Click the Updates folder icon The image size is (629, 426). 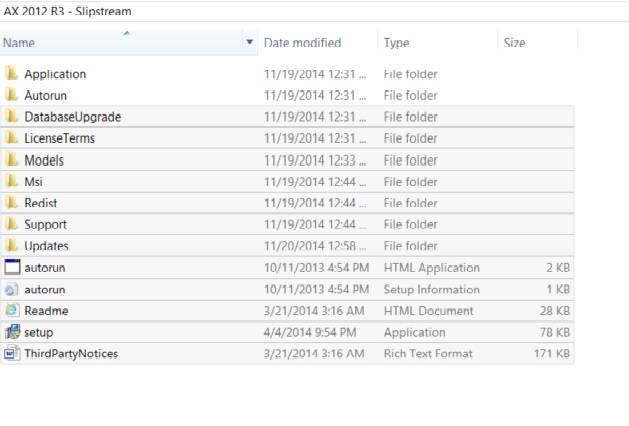(12, 246)
